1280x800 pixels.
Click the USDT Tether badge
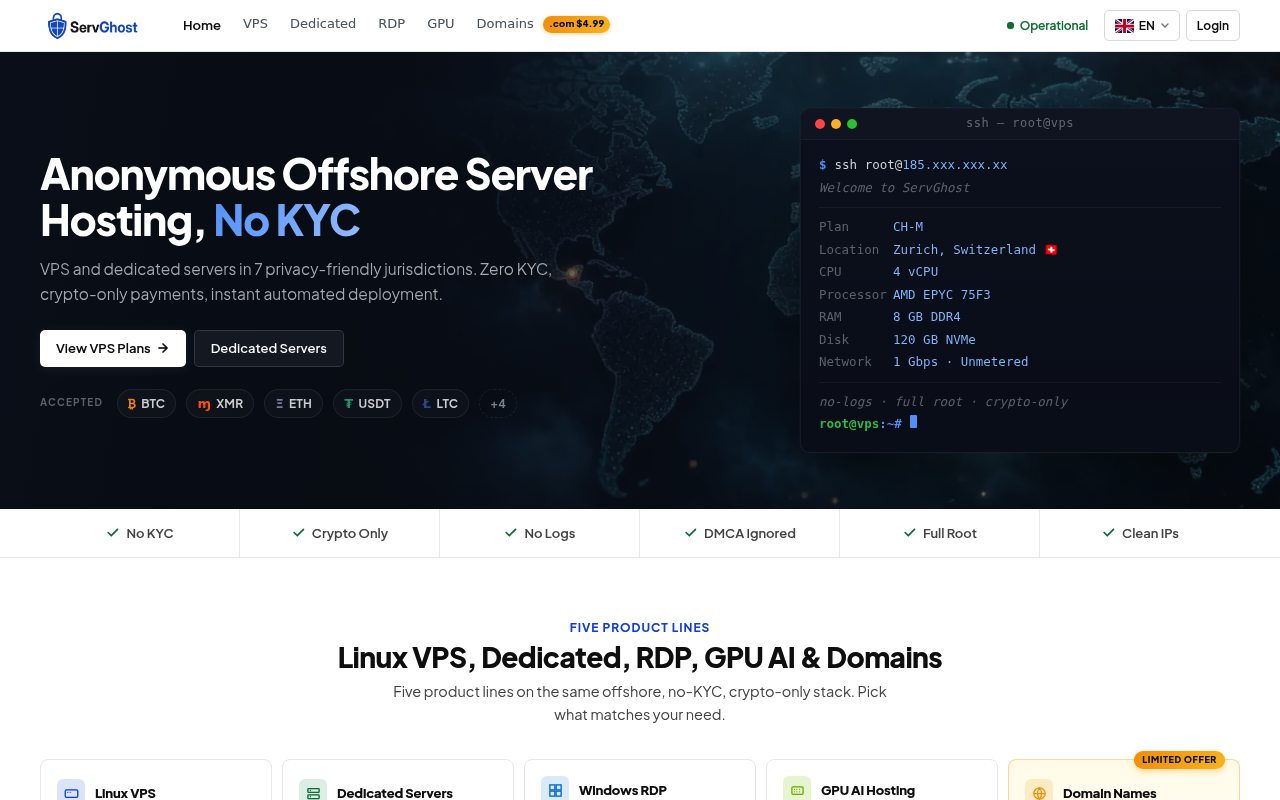[x=367, y=404]
